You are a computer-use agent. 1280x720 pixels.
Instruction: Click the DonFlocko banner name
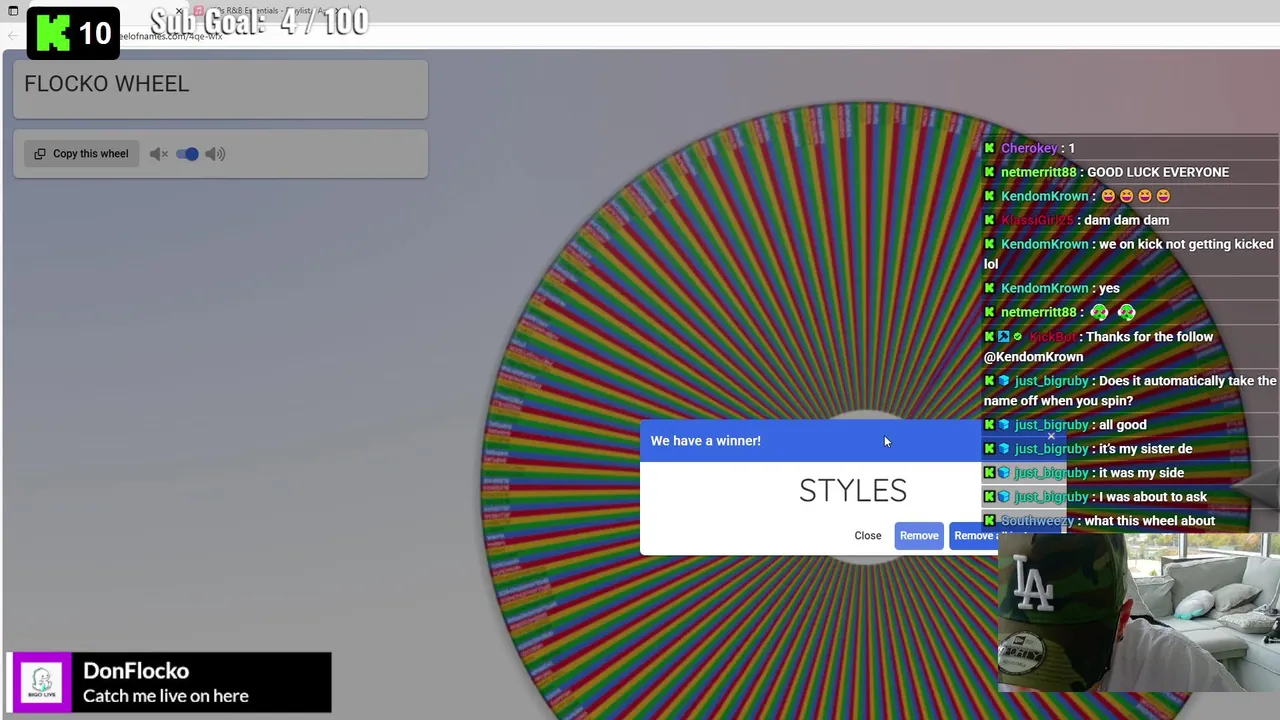136,671
